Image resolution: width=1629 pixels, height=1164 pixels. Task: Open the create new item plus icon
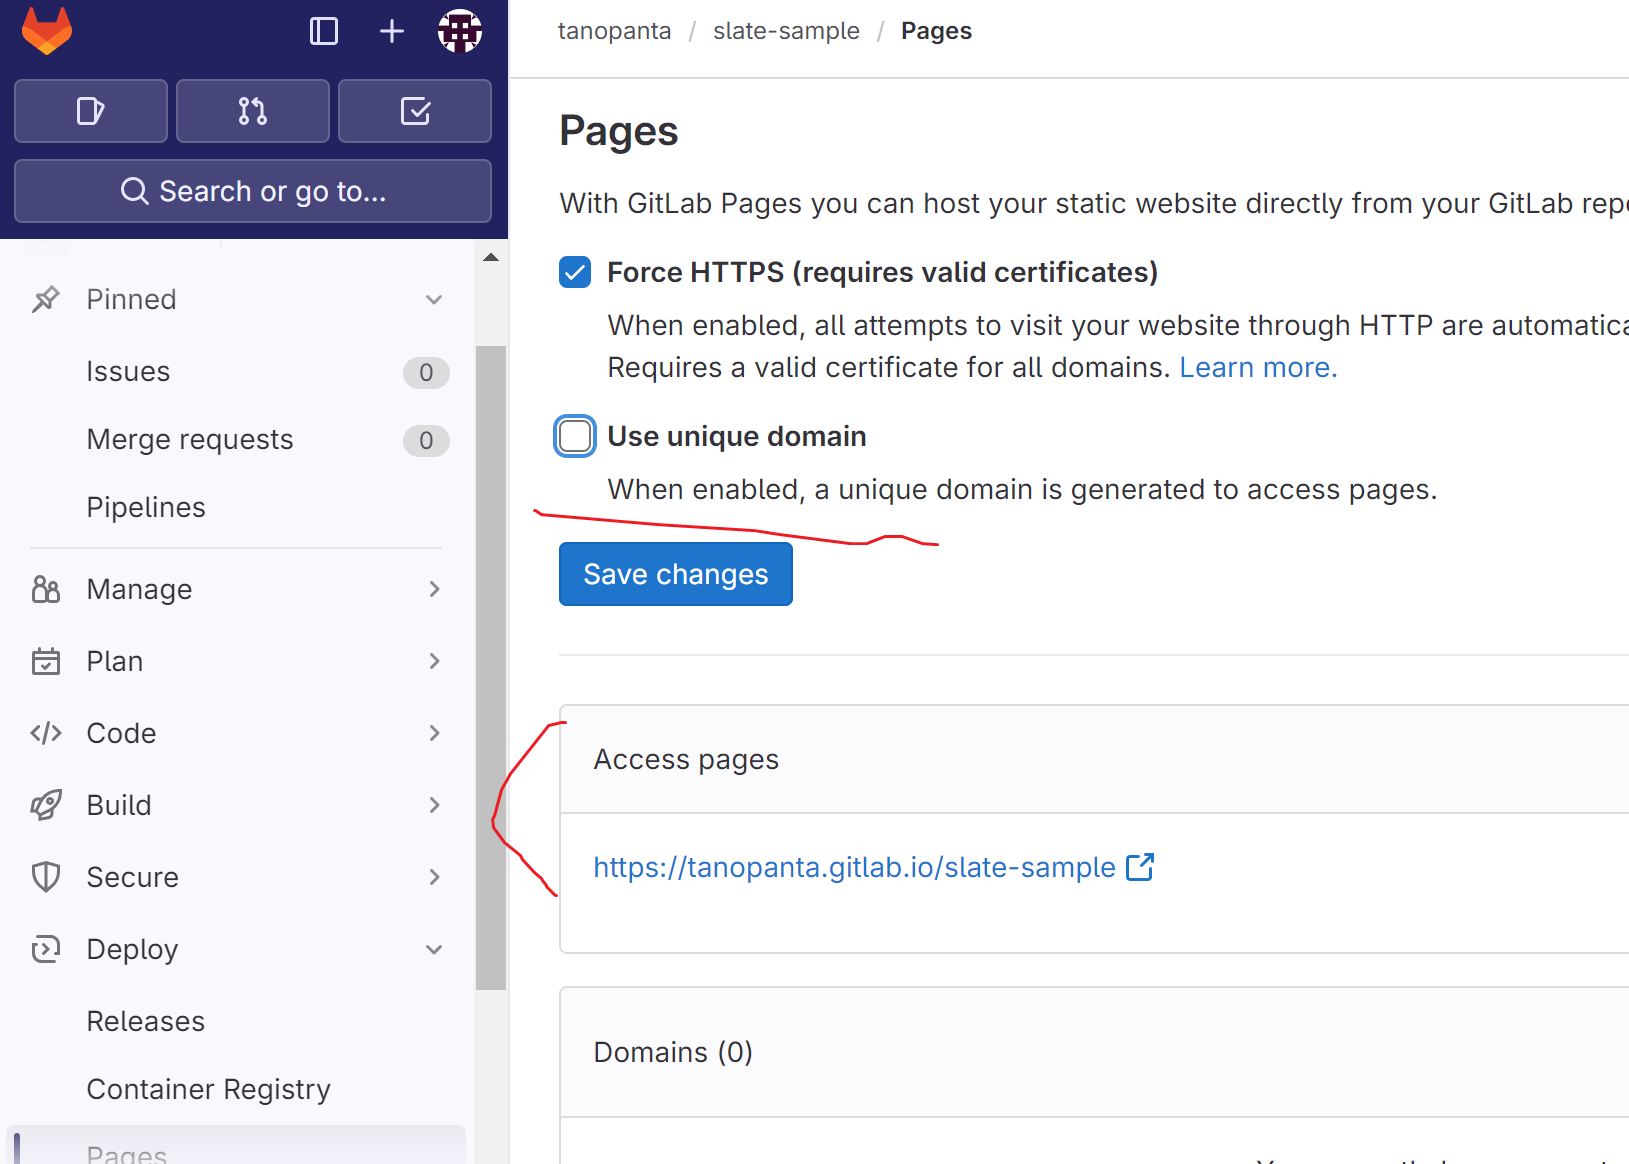[x=391, y=31]
